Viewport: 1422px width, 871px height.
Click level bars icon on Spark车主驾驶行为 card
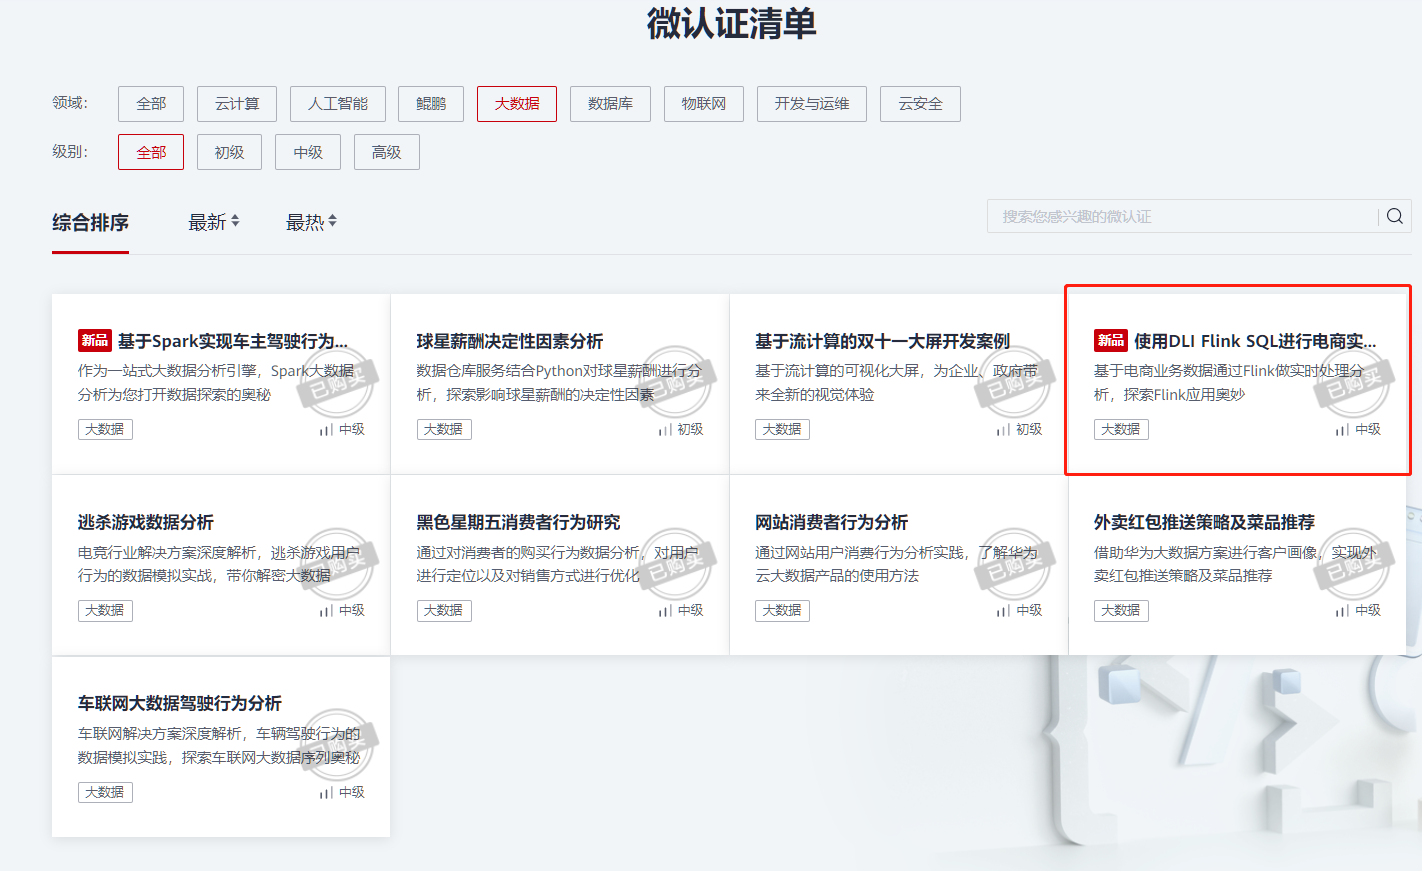[326, 430]
